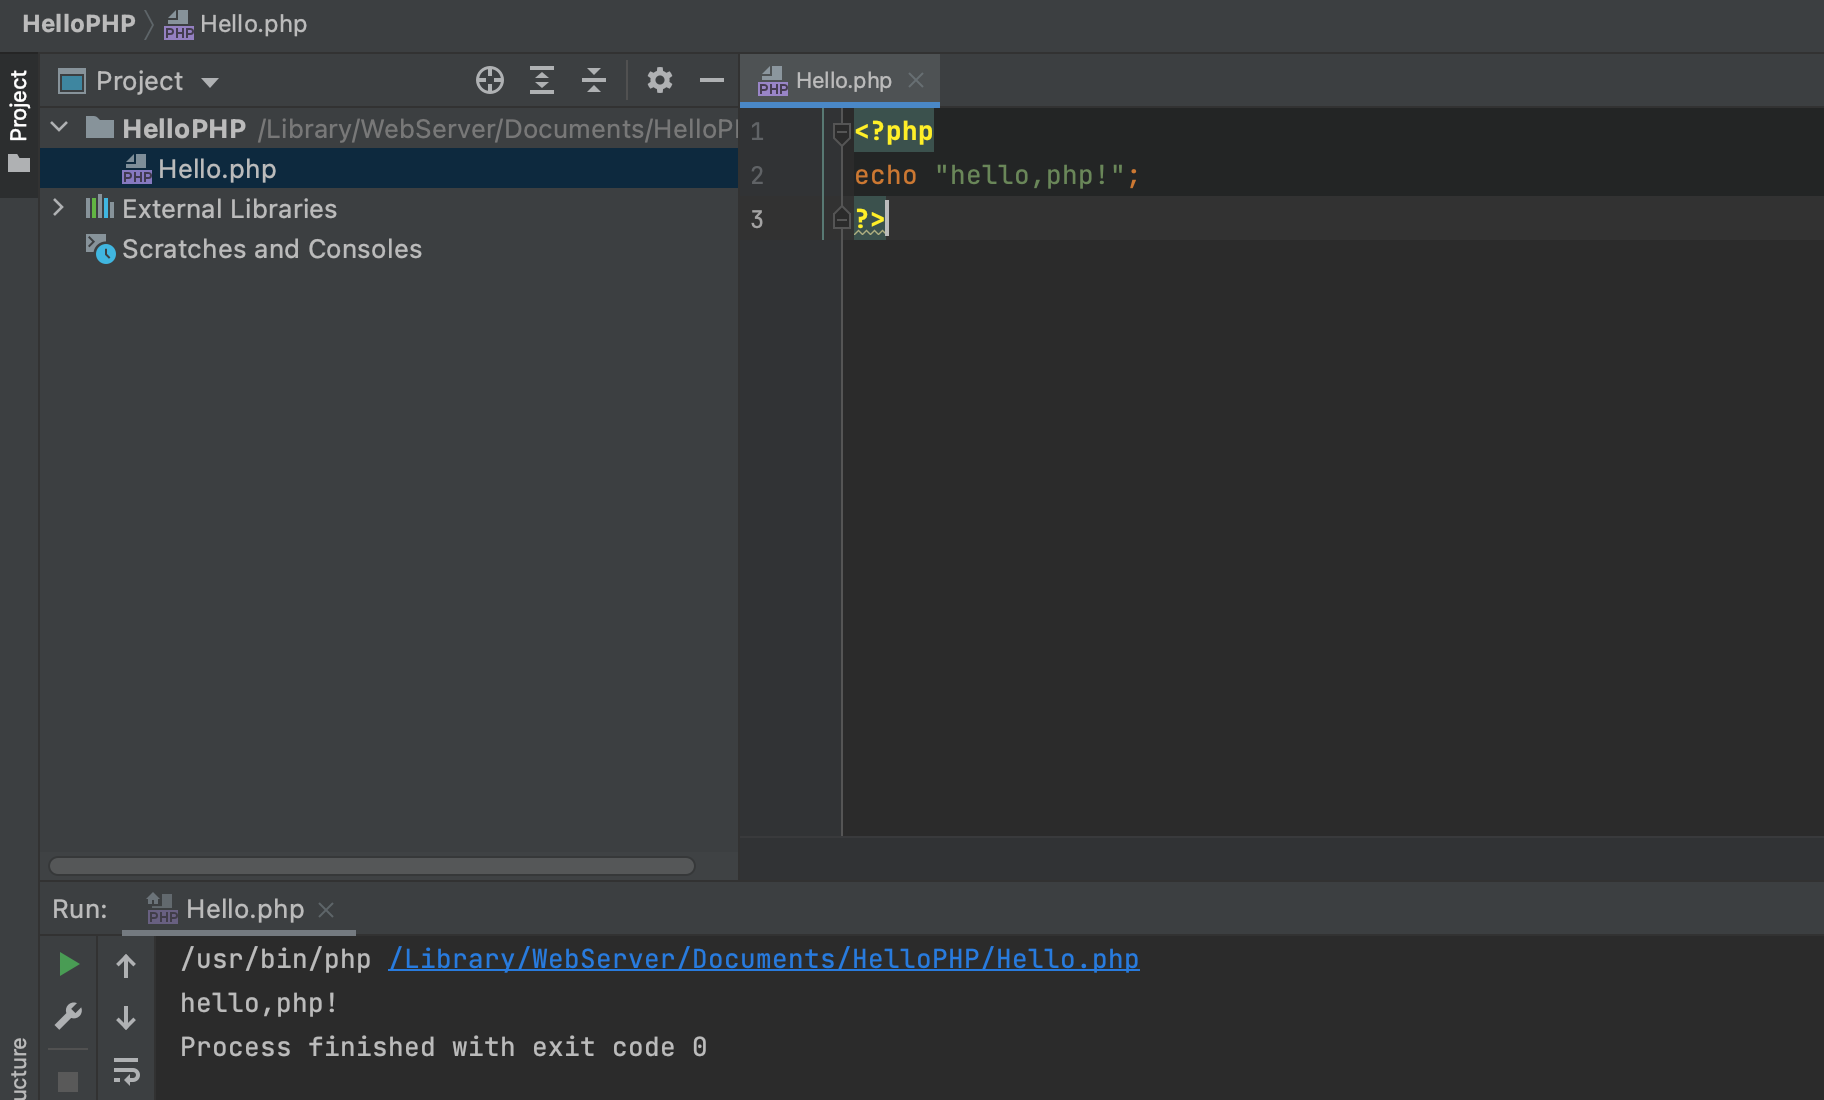Viewport: 1824px width, 1100px height.
Task: Open the Project view dropdown arrow
Action: coord(210,82)
